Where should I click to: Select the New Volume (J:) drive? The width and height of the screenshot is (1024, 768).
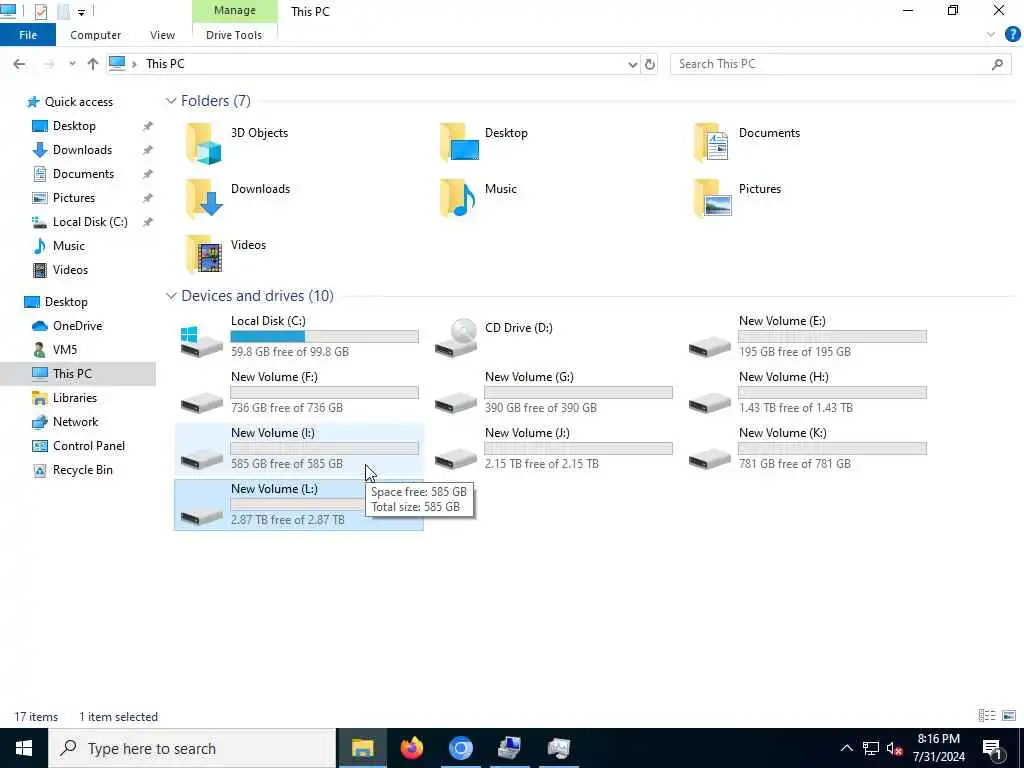tap(553, 449)
